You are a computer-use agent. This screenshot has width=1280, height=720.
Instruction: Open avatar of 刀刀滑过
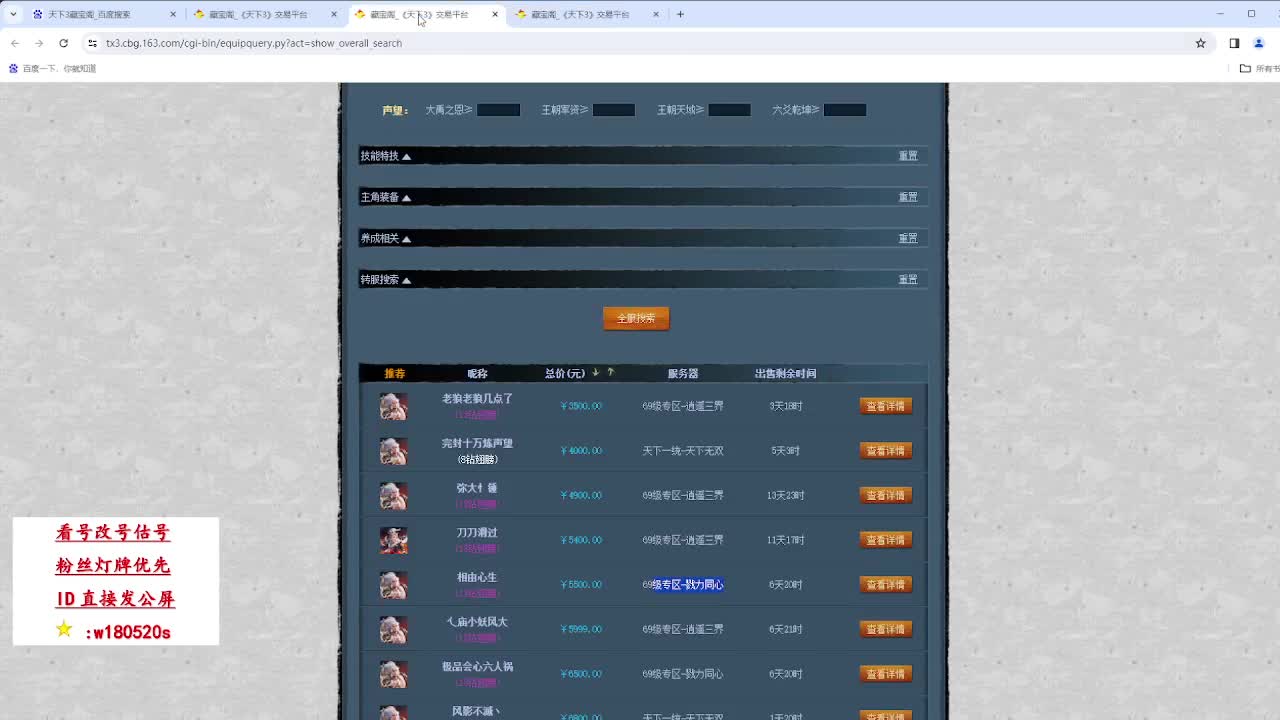[x=393, y=540]
